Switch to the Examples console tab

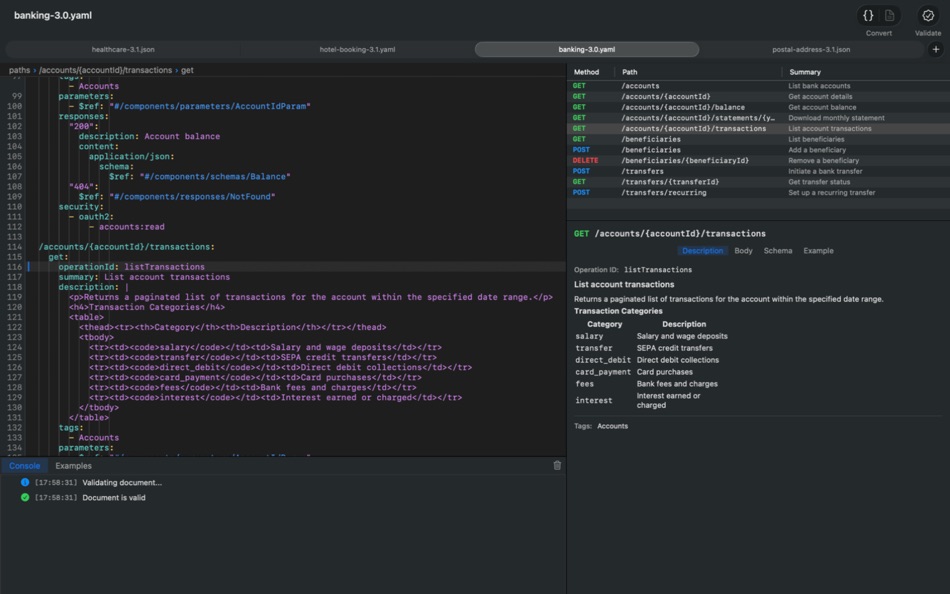point(73,465)
